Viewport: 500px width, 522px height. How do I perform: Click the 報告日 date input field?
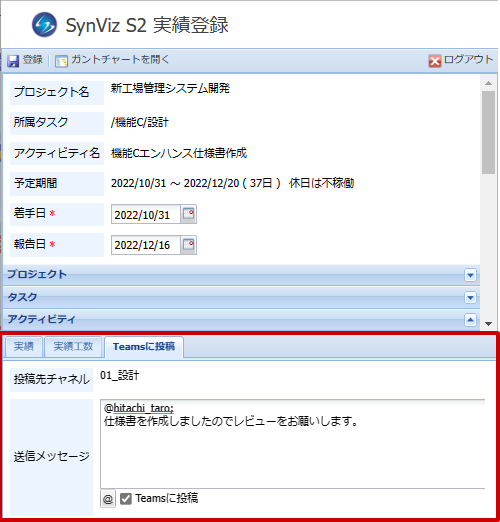point(146,245)
